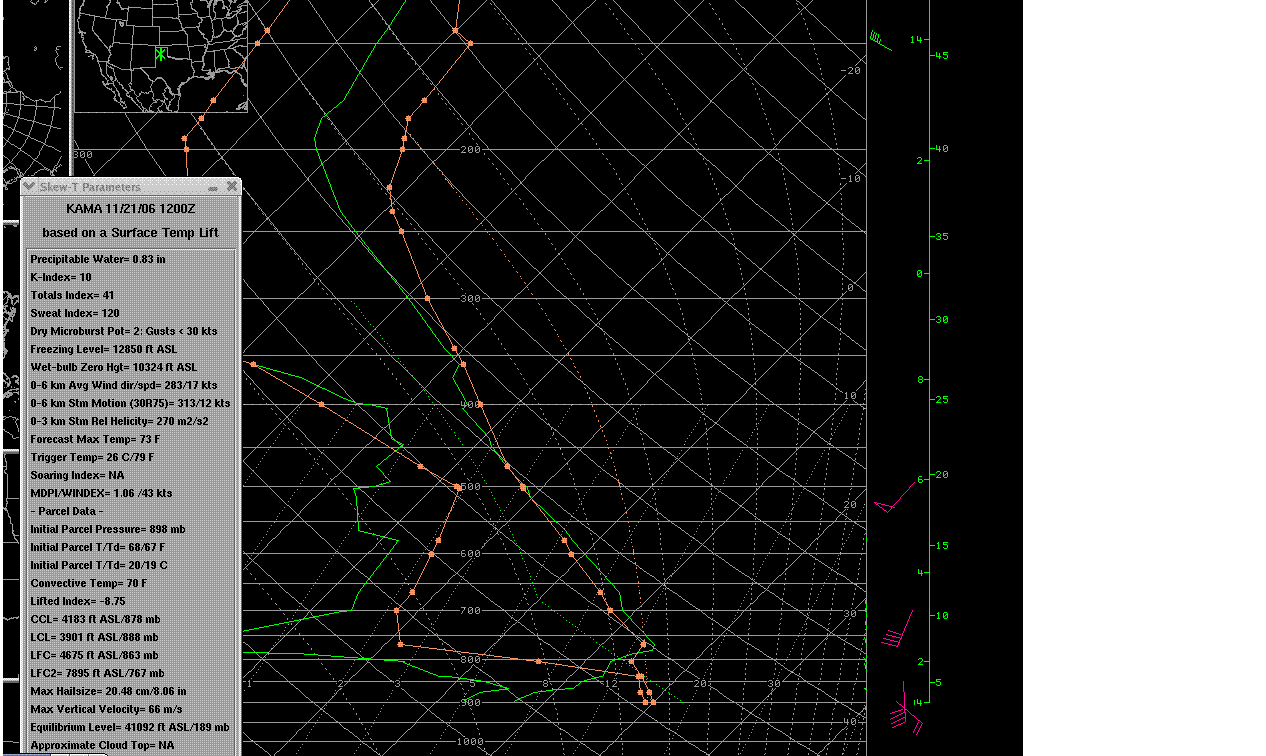The width and height of the screenshot is (1266, 756).
Task: Click the 0-6 km Stm Motion (30R75) row
Action: pyautogui.click(x=131, y=403)
